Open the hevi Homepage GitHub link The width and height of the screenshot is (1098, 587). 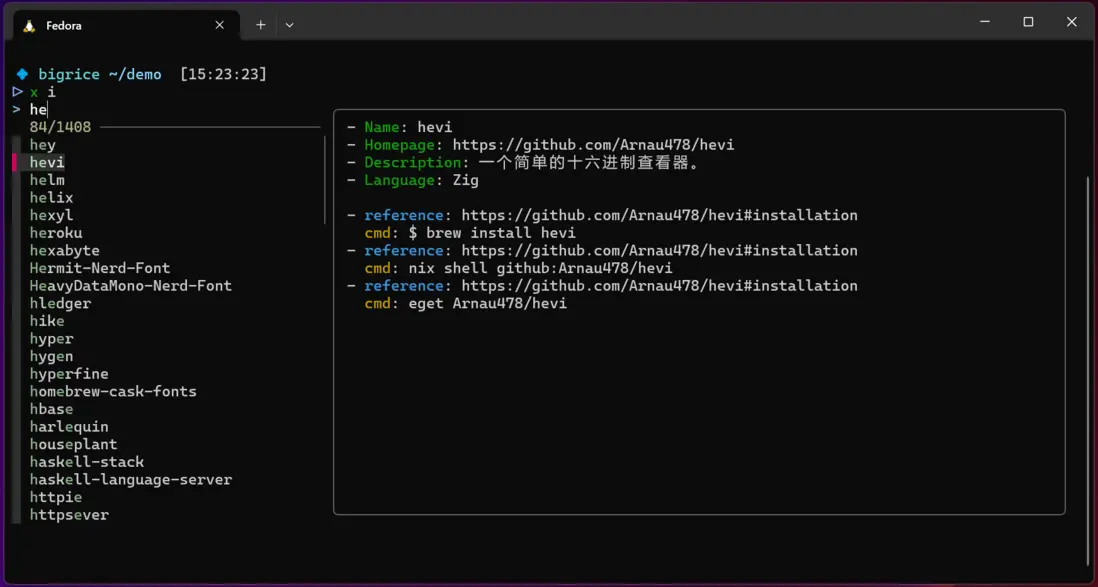(593, 145)
